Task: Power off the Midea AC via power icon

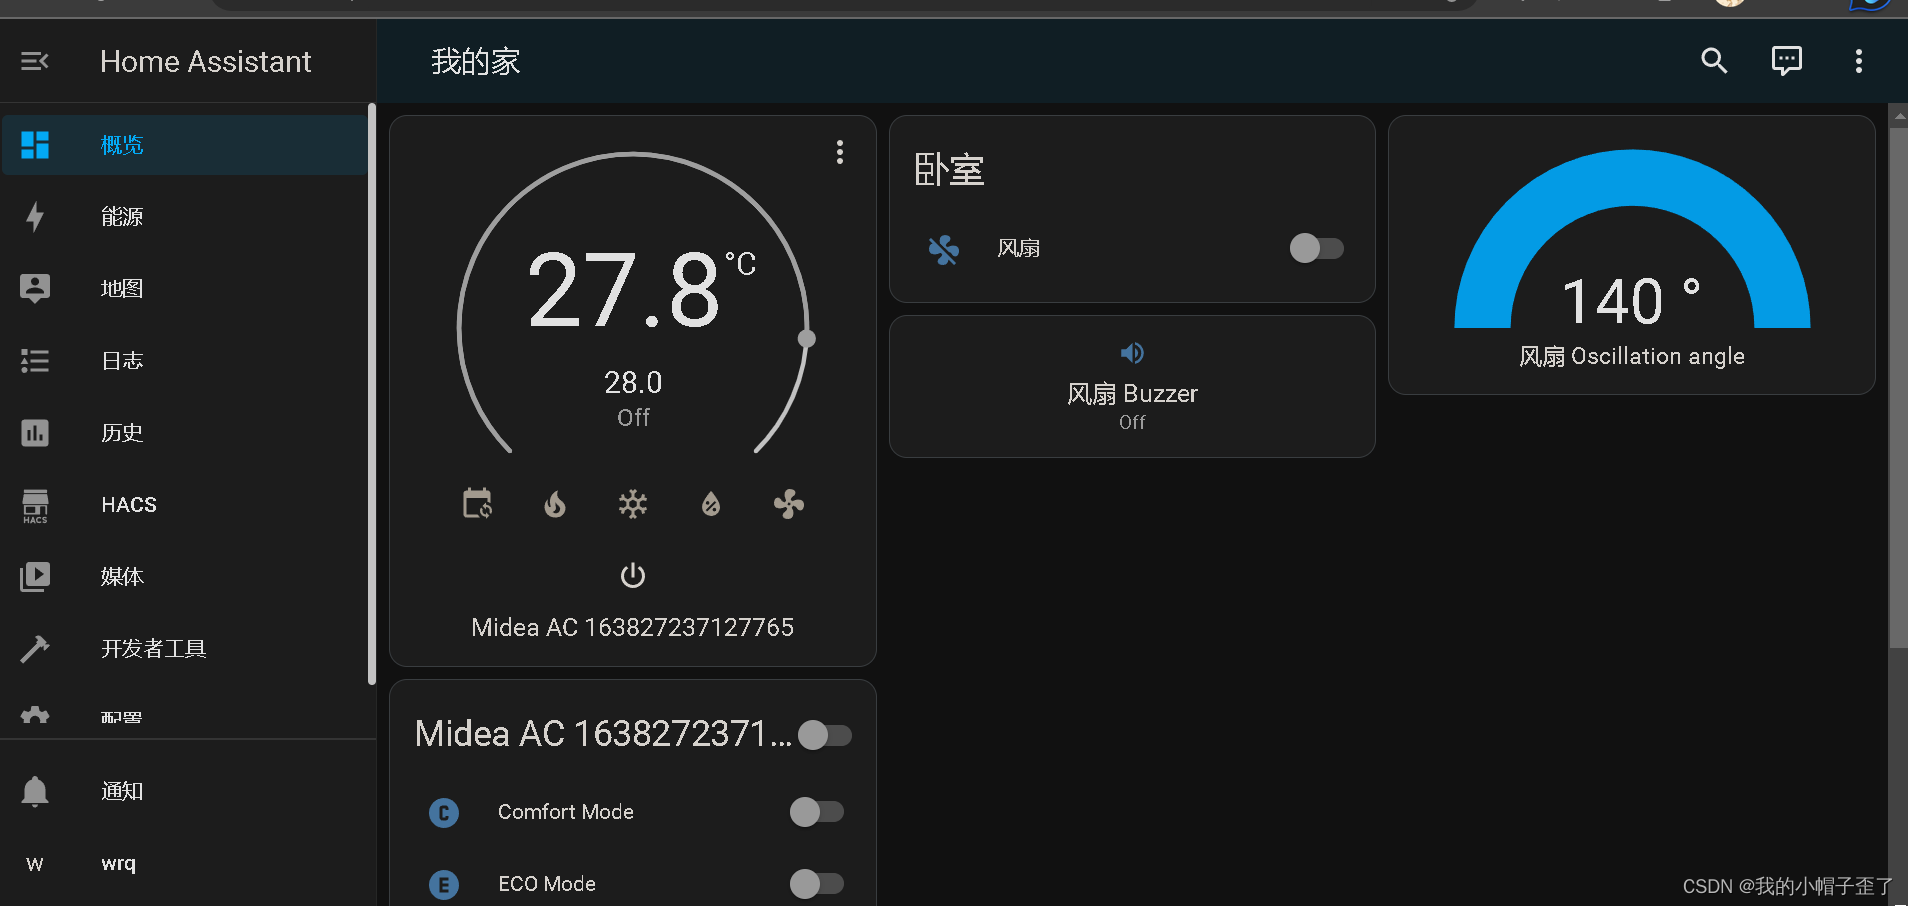Action: pyautogui.click(x=632, y=575)
